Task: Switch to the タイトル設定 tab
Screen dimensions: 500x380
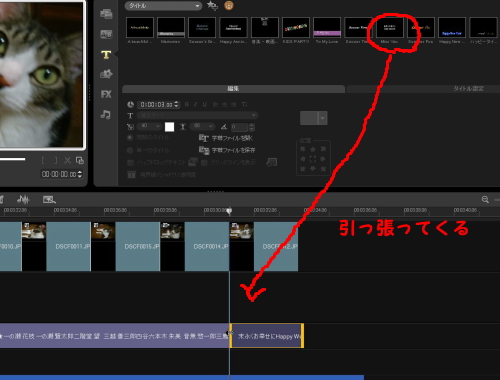Action: tap(423, 89)
